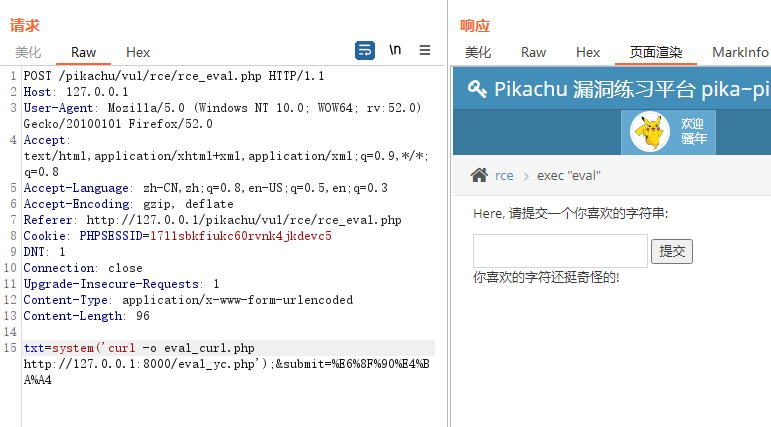Switch to request 美化 tab
Image resolution: width=771 pixels, height=427 pixels.
[x=28, y=52]
